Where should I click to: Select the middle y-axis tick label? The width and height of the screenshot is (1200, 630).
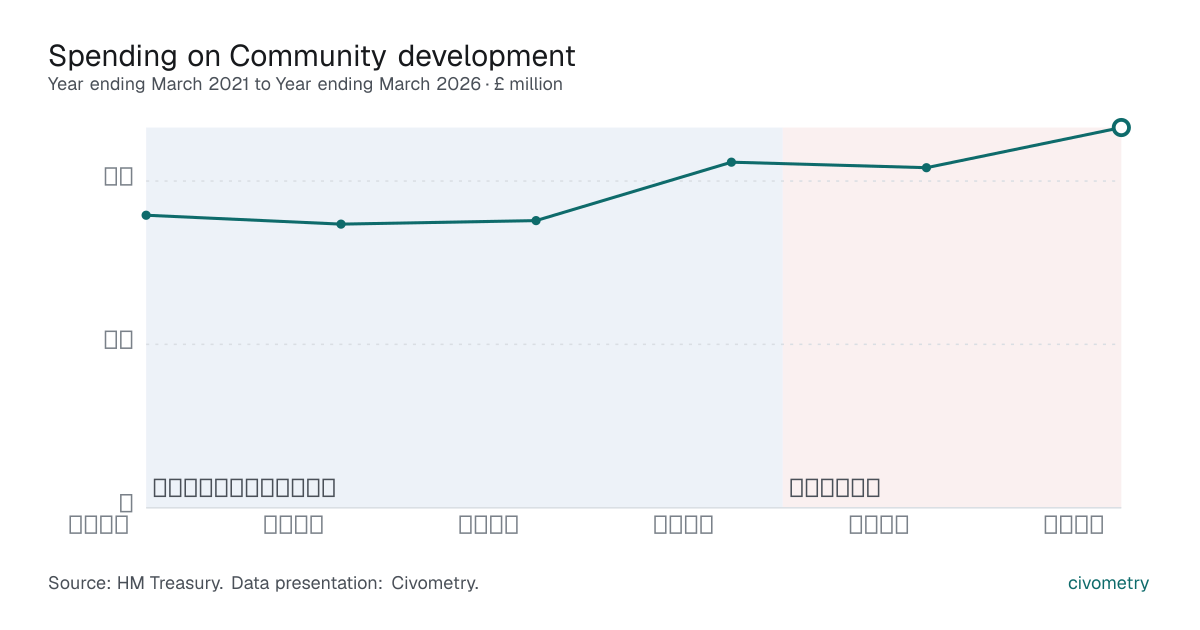click(119, 340)
